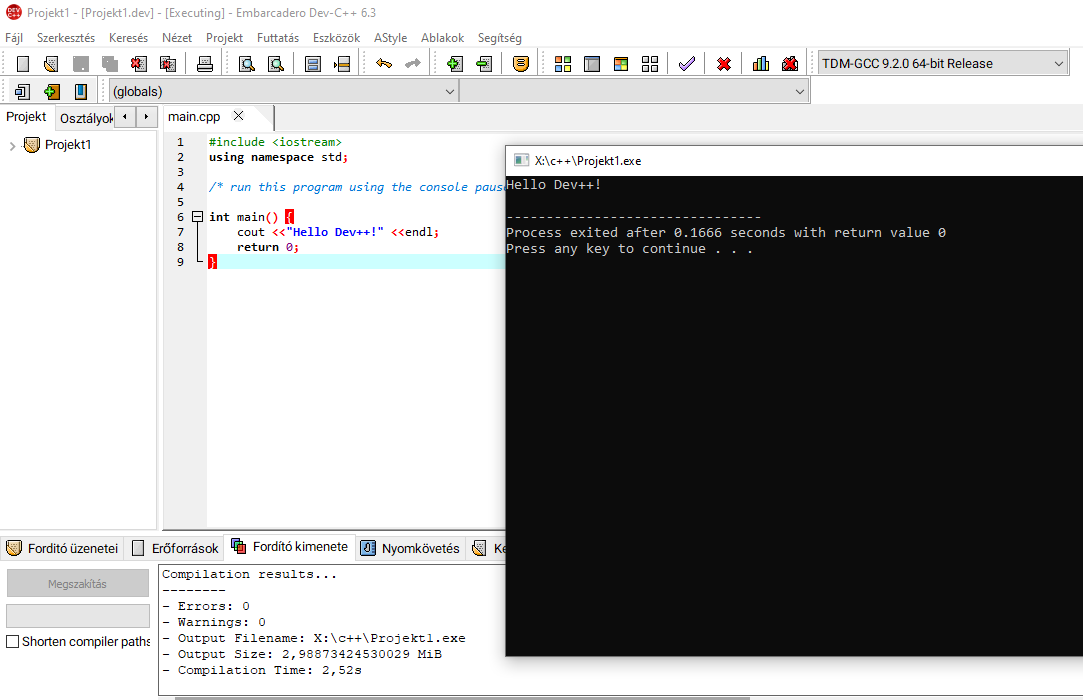Click the Run window icon
This screenshot has width=1083, height=700.
tap(592, 64)
